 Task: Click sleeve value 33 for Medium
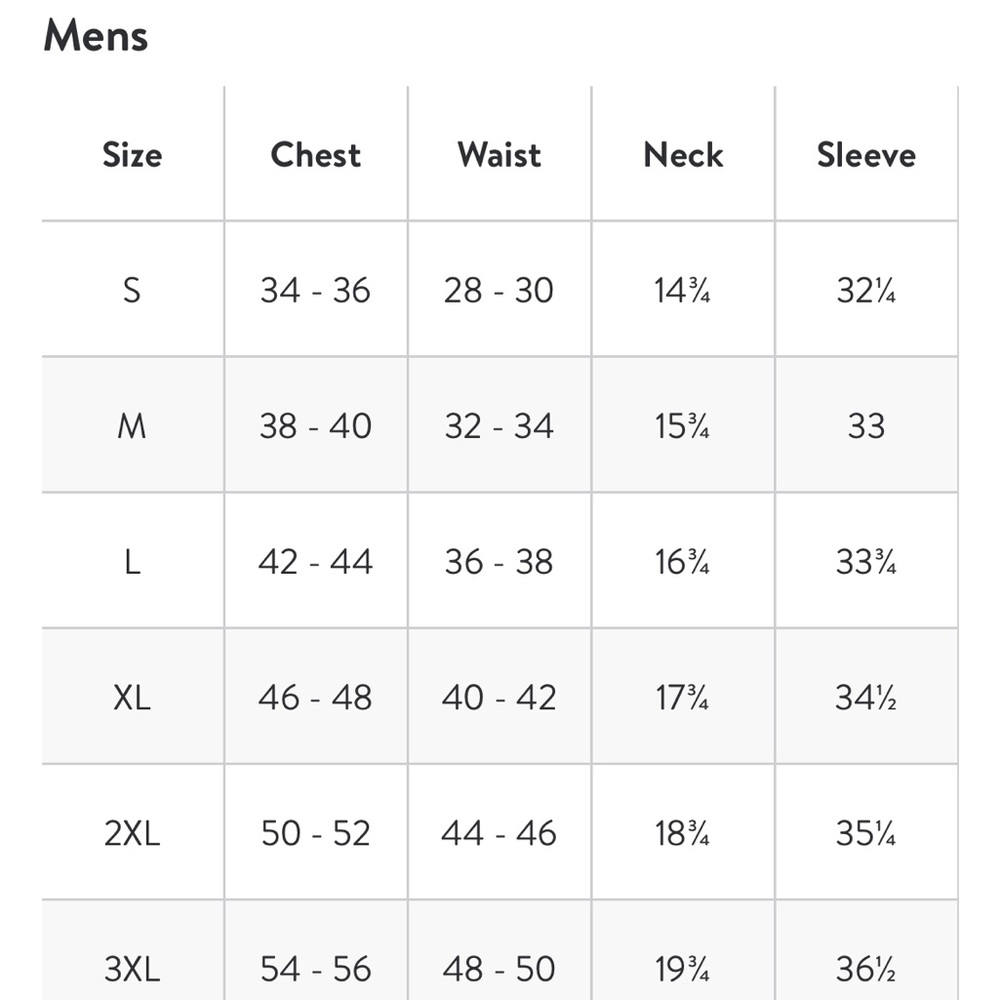click(x=866, y=426)
